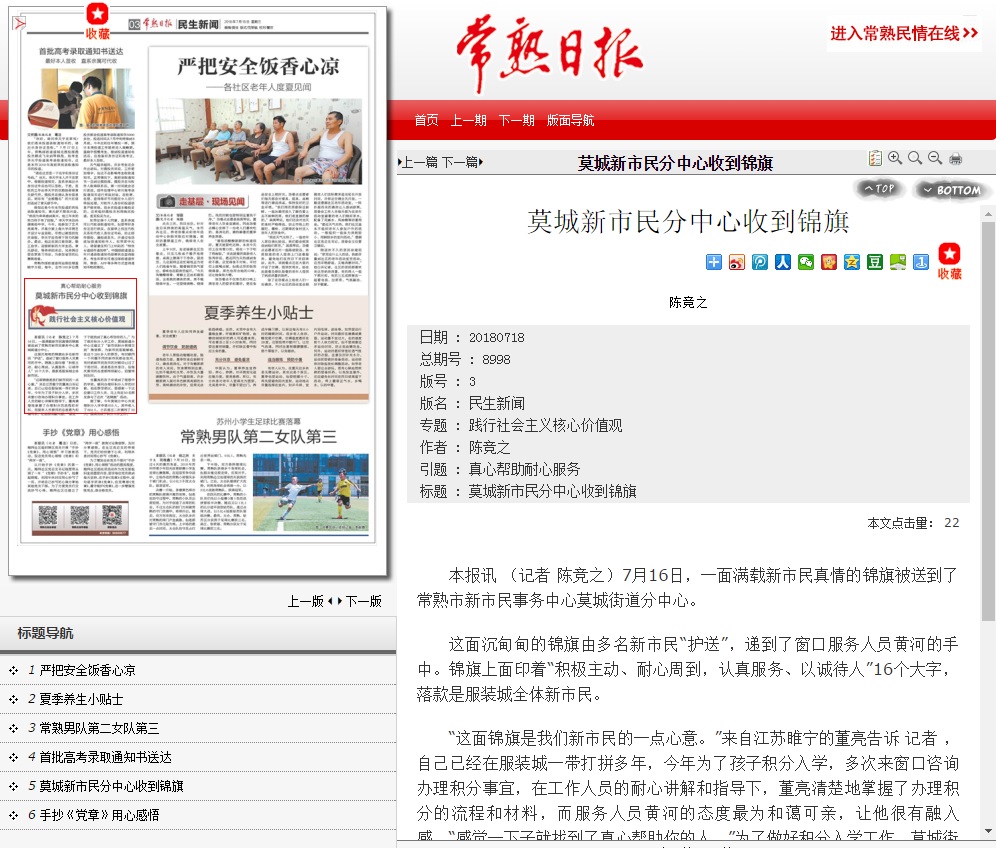Image resolution: width=996 pixels, height=848 pixels.
Task: Open headline 6 手抄《党章》用心感悟
Action: click(99, 815)
